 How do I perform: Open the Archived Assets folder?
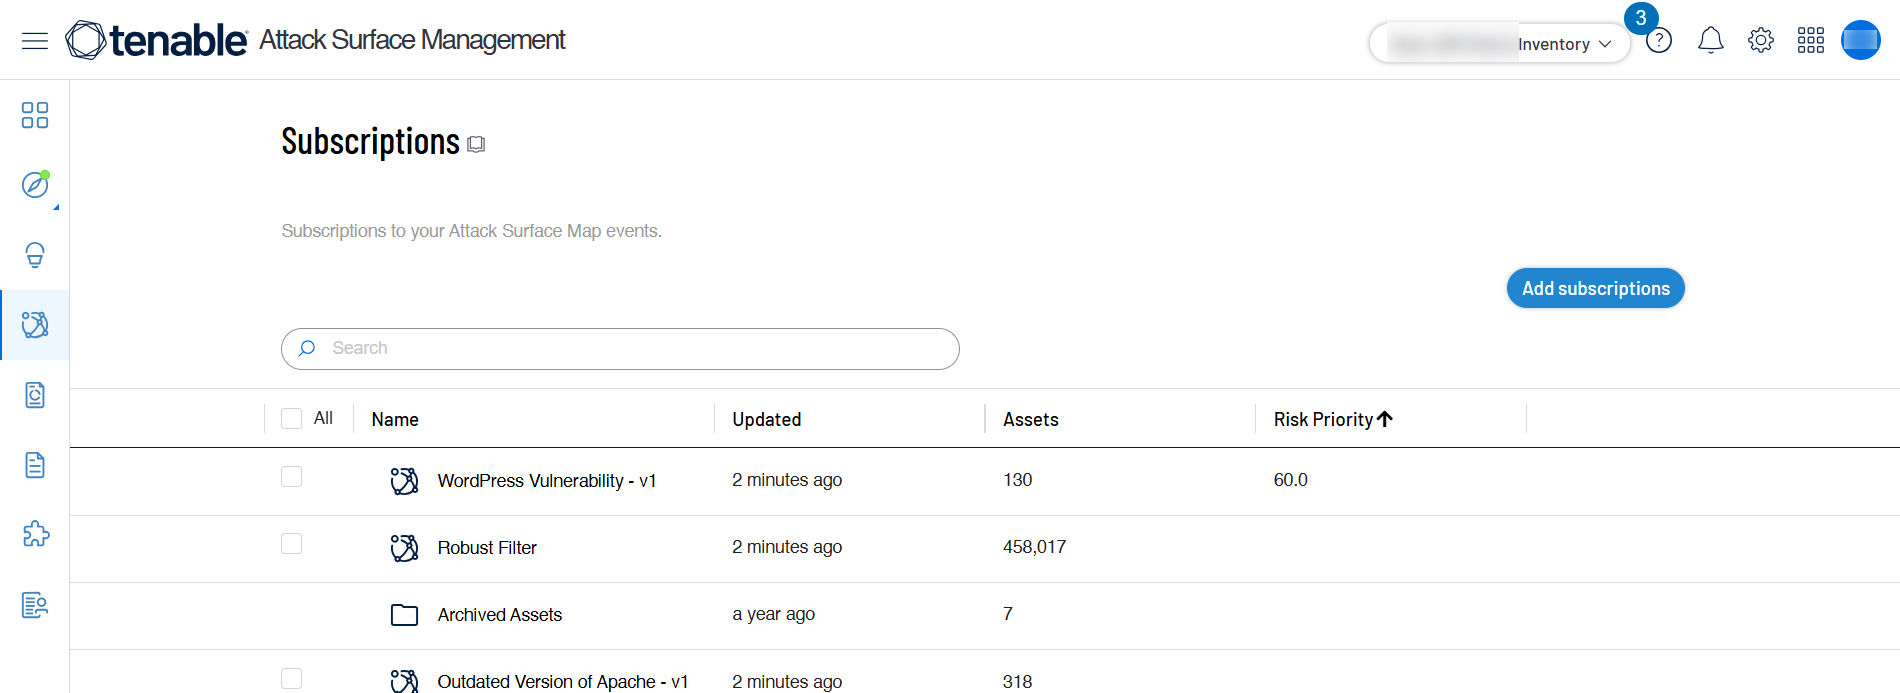[500, 615]
